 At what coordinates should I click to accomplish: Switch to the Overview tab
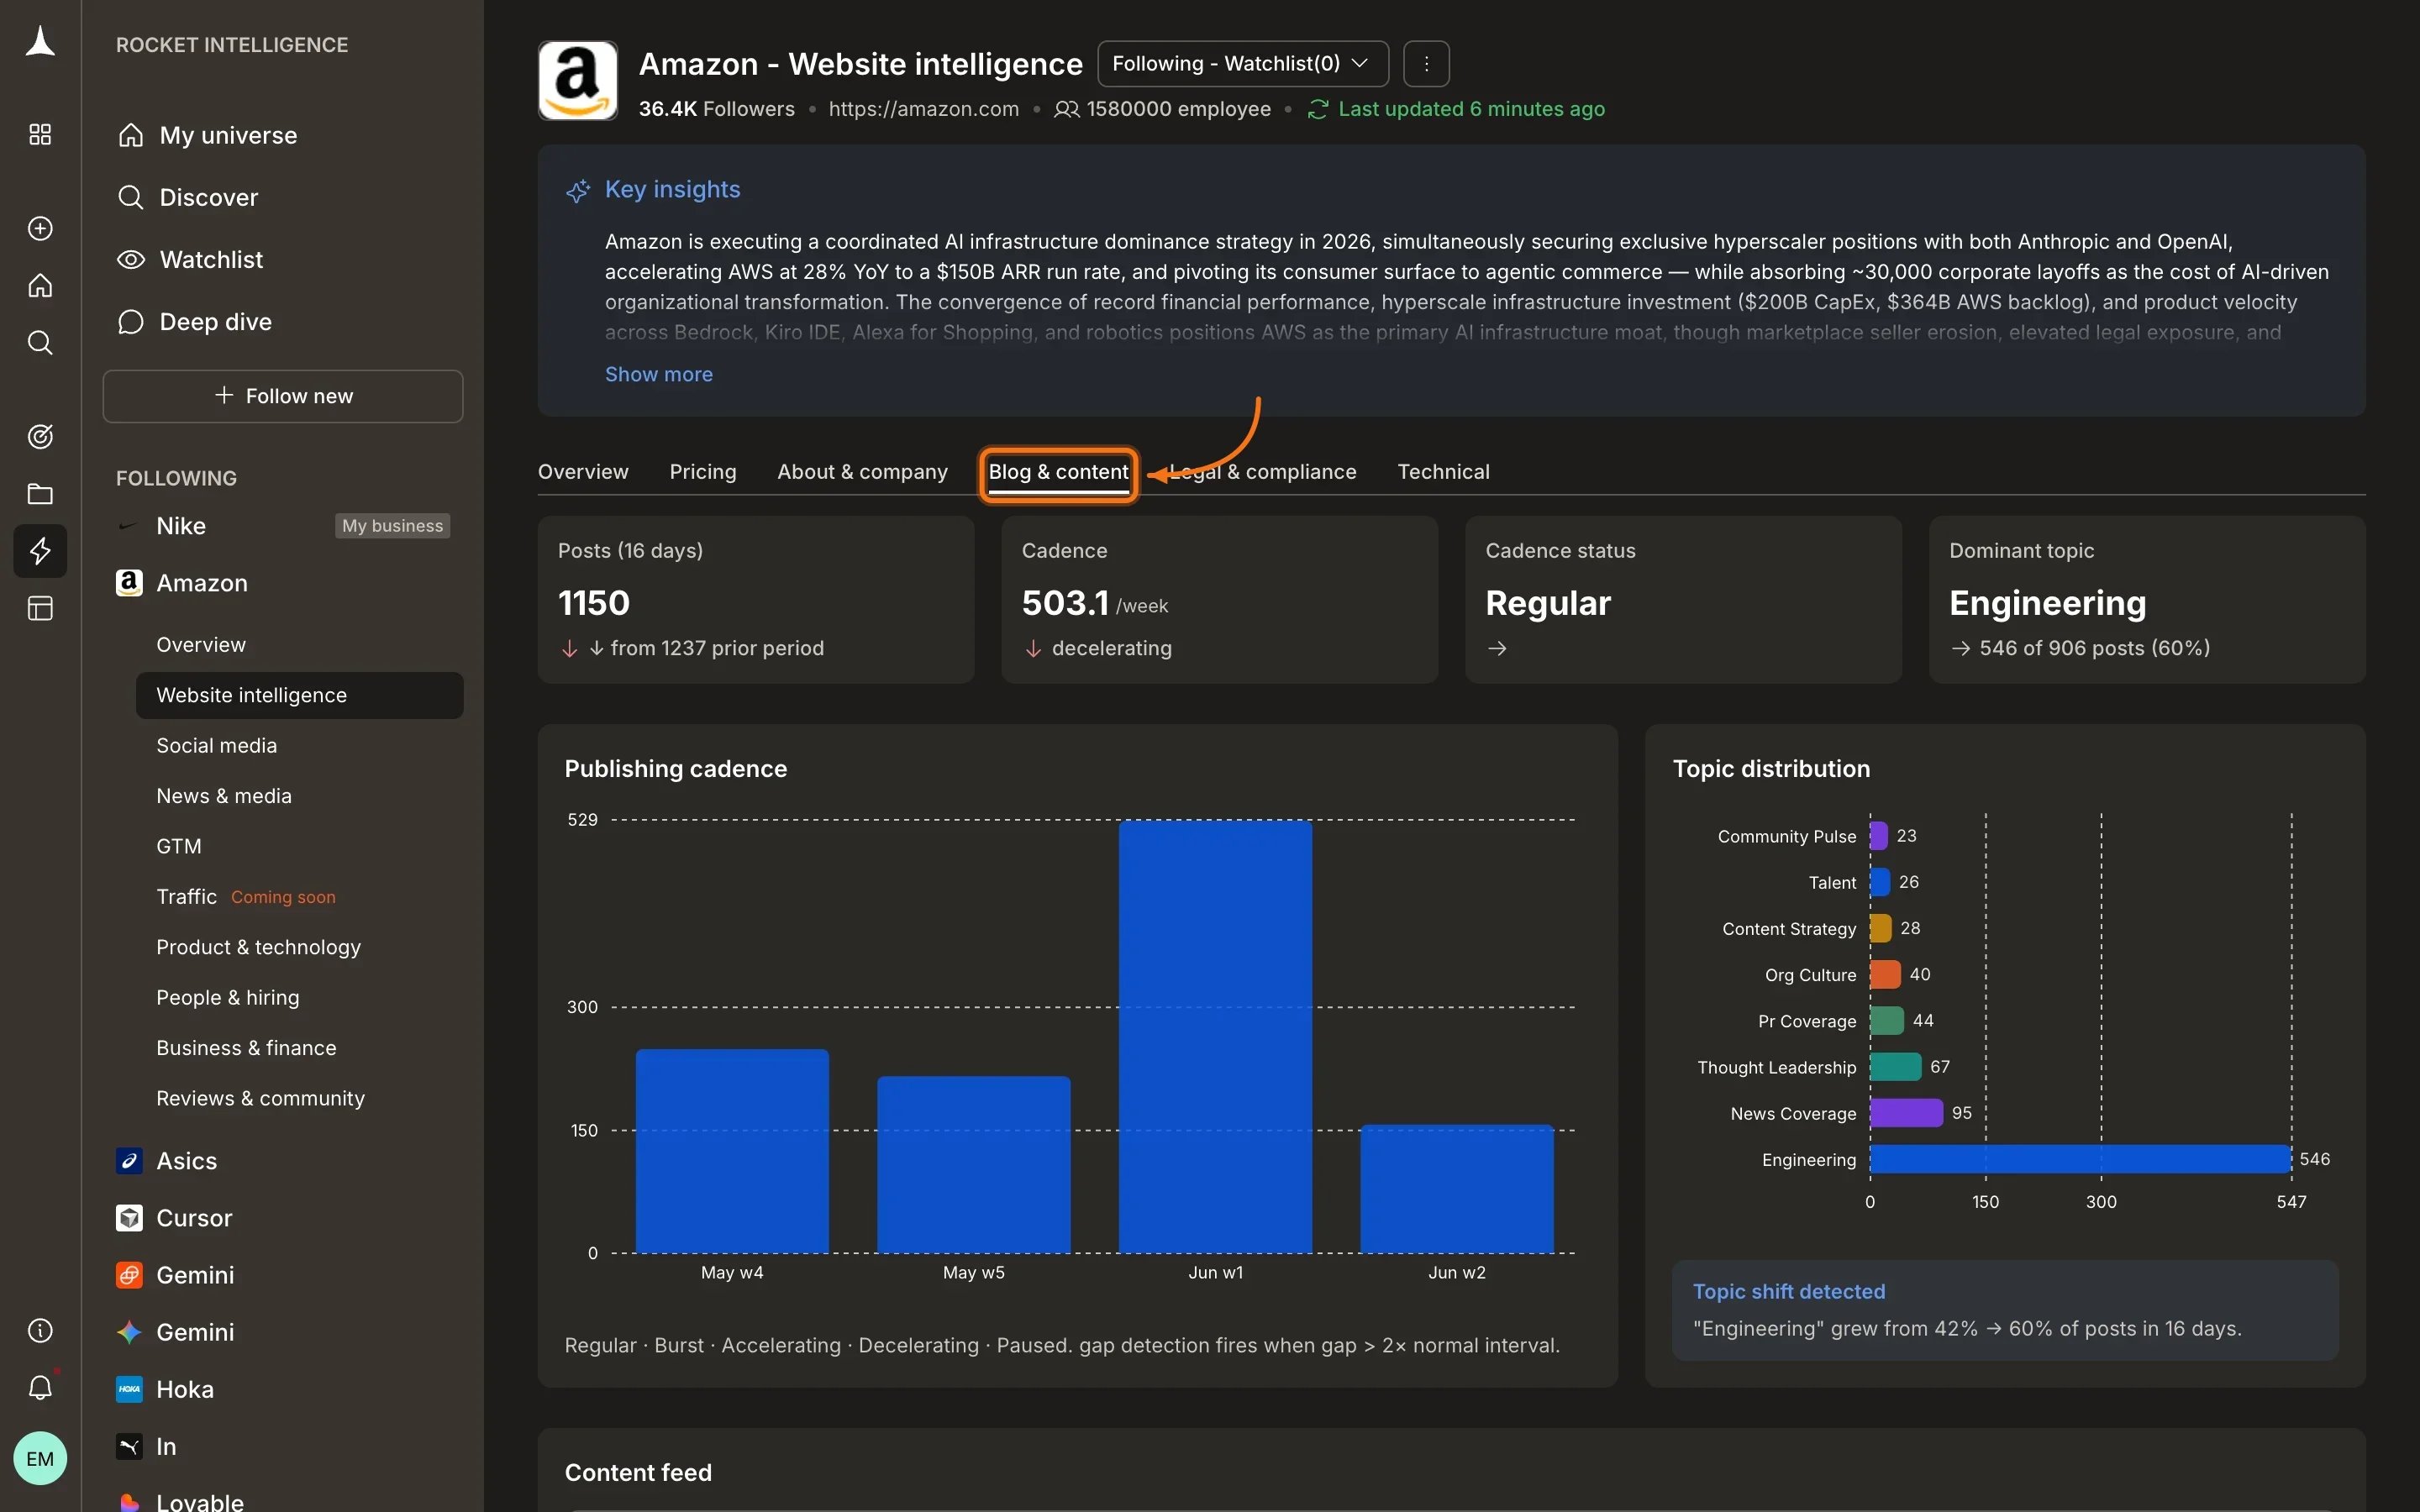pos(583,472)
